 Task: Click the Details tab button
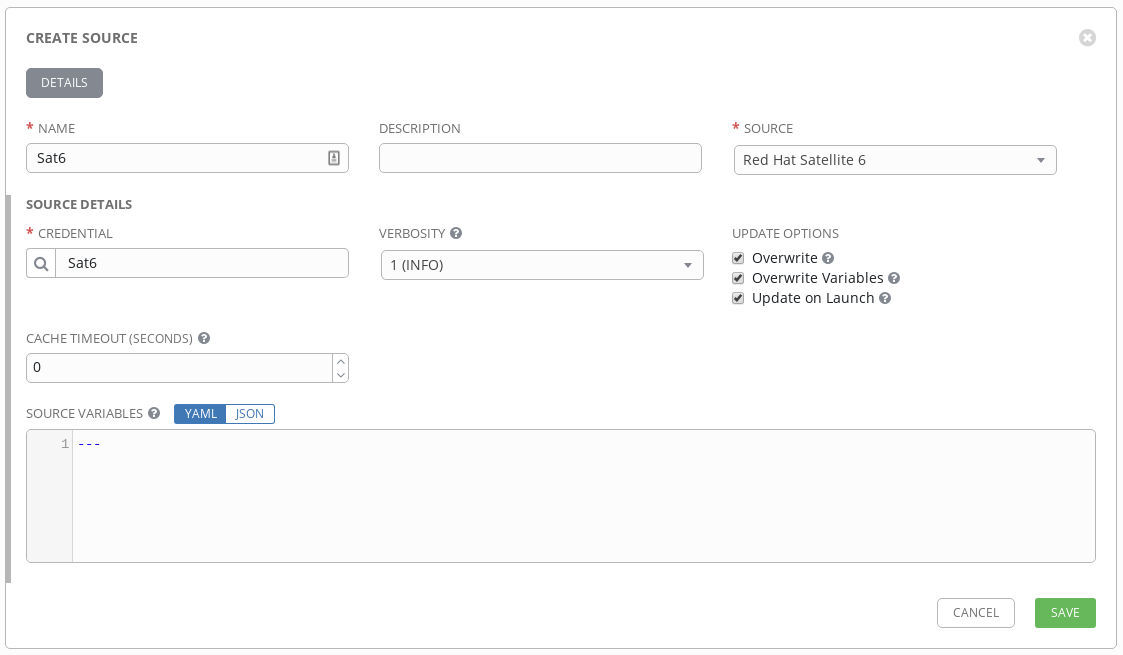click(64, 83)
